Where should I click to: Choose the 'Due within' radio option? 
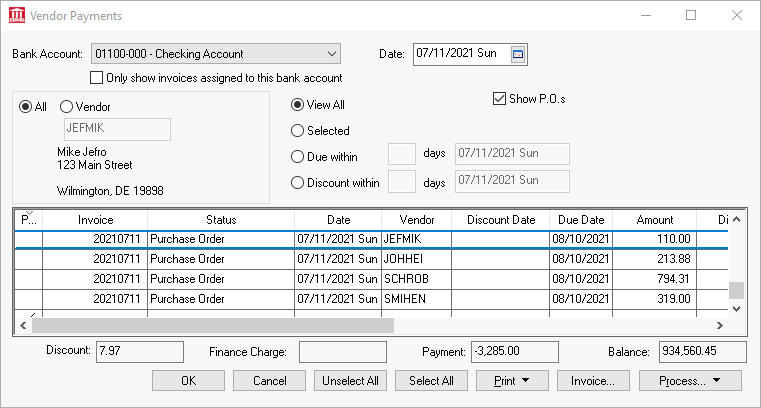point(298,156)
